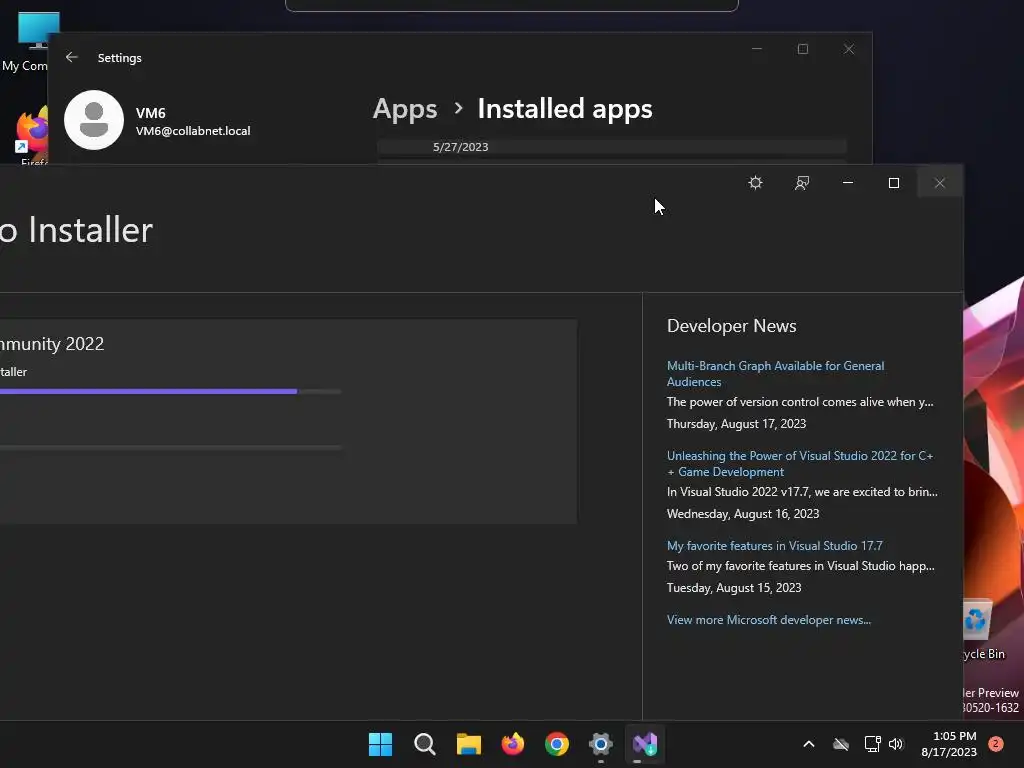1024x768 pixels.
Task: Open taskbar Search
Action: 424,744
